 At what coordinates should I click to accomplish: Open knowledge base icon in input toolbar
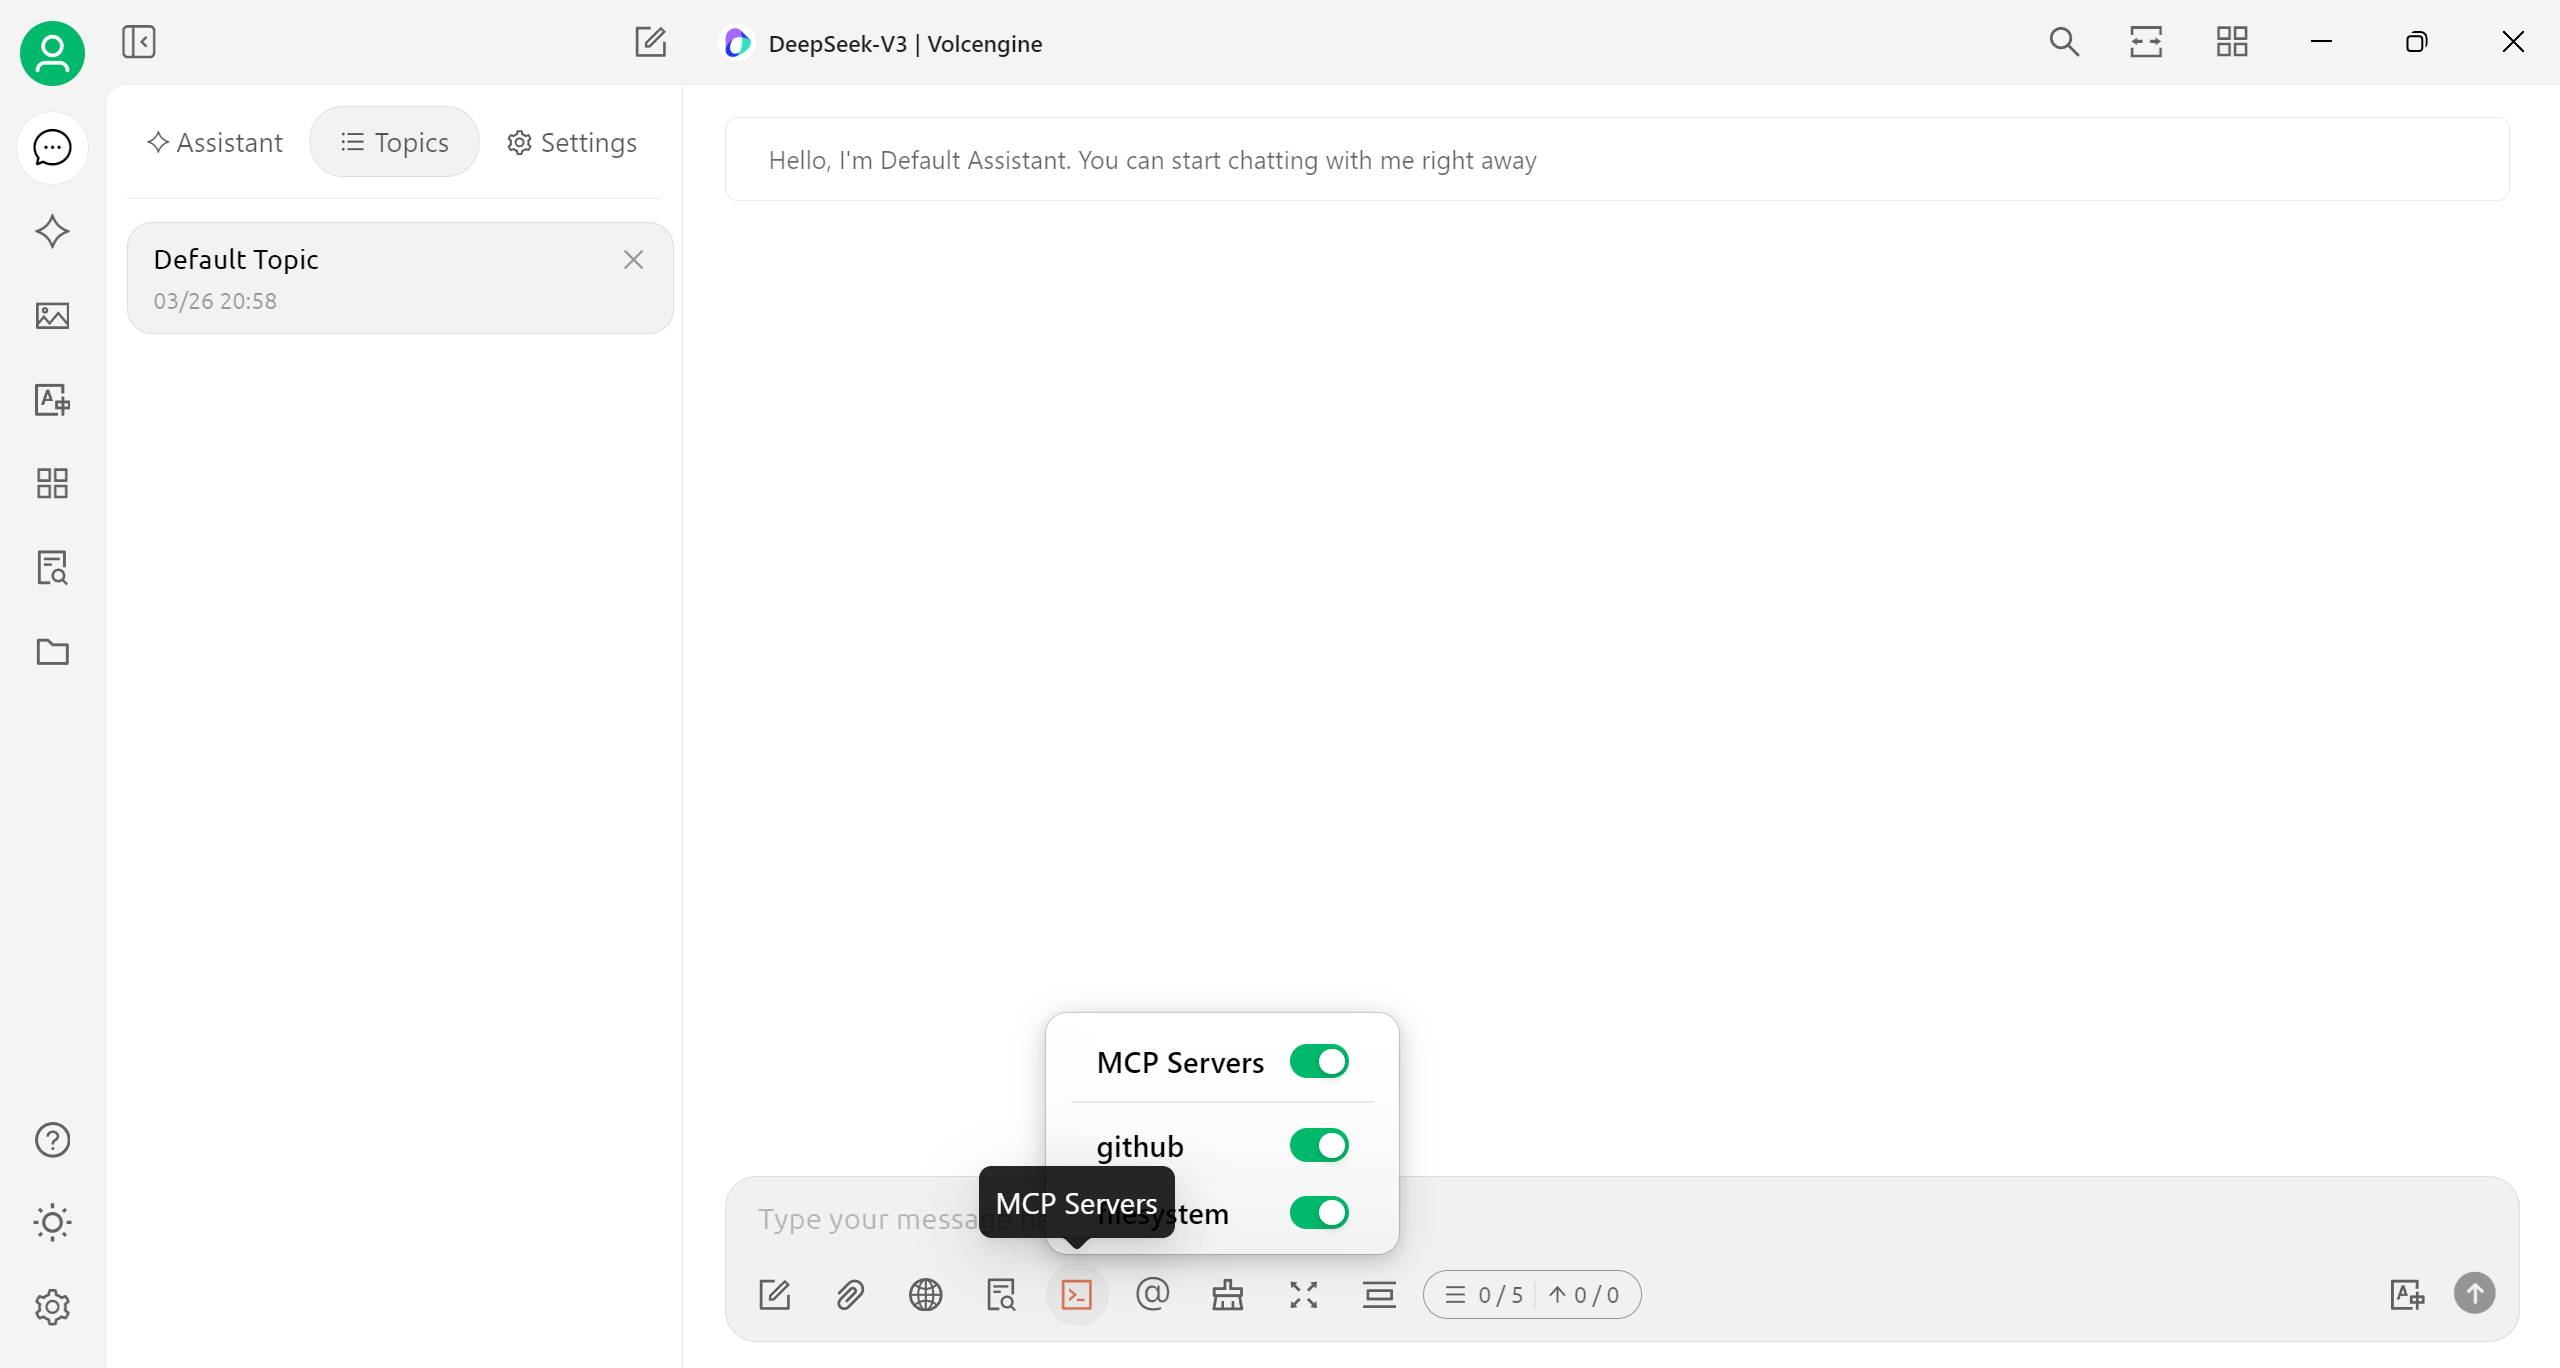click(x=1001, y=1295)
